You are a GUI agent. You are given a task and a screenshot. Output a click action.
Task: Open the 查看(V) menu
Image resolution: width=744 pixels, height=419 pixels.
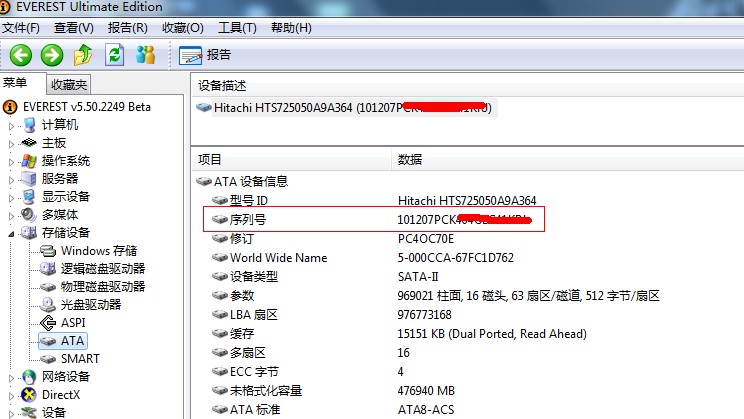pyautogui.click(x=74, y=28)
